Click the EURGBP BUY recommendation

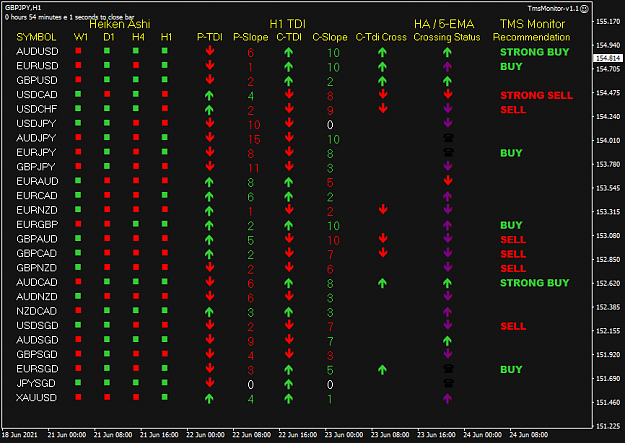click(511, 225)
